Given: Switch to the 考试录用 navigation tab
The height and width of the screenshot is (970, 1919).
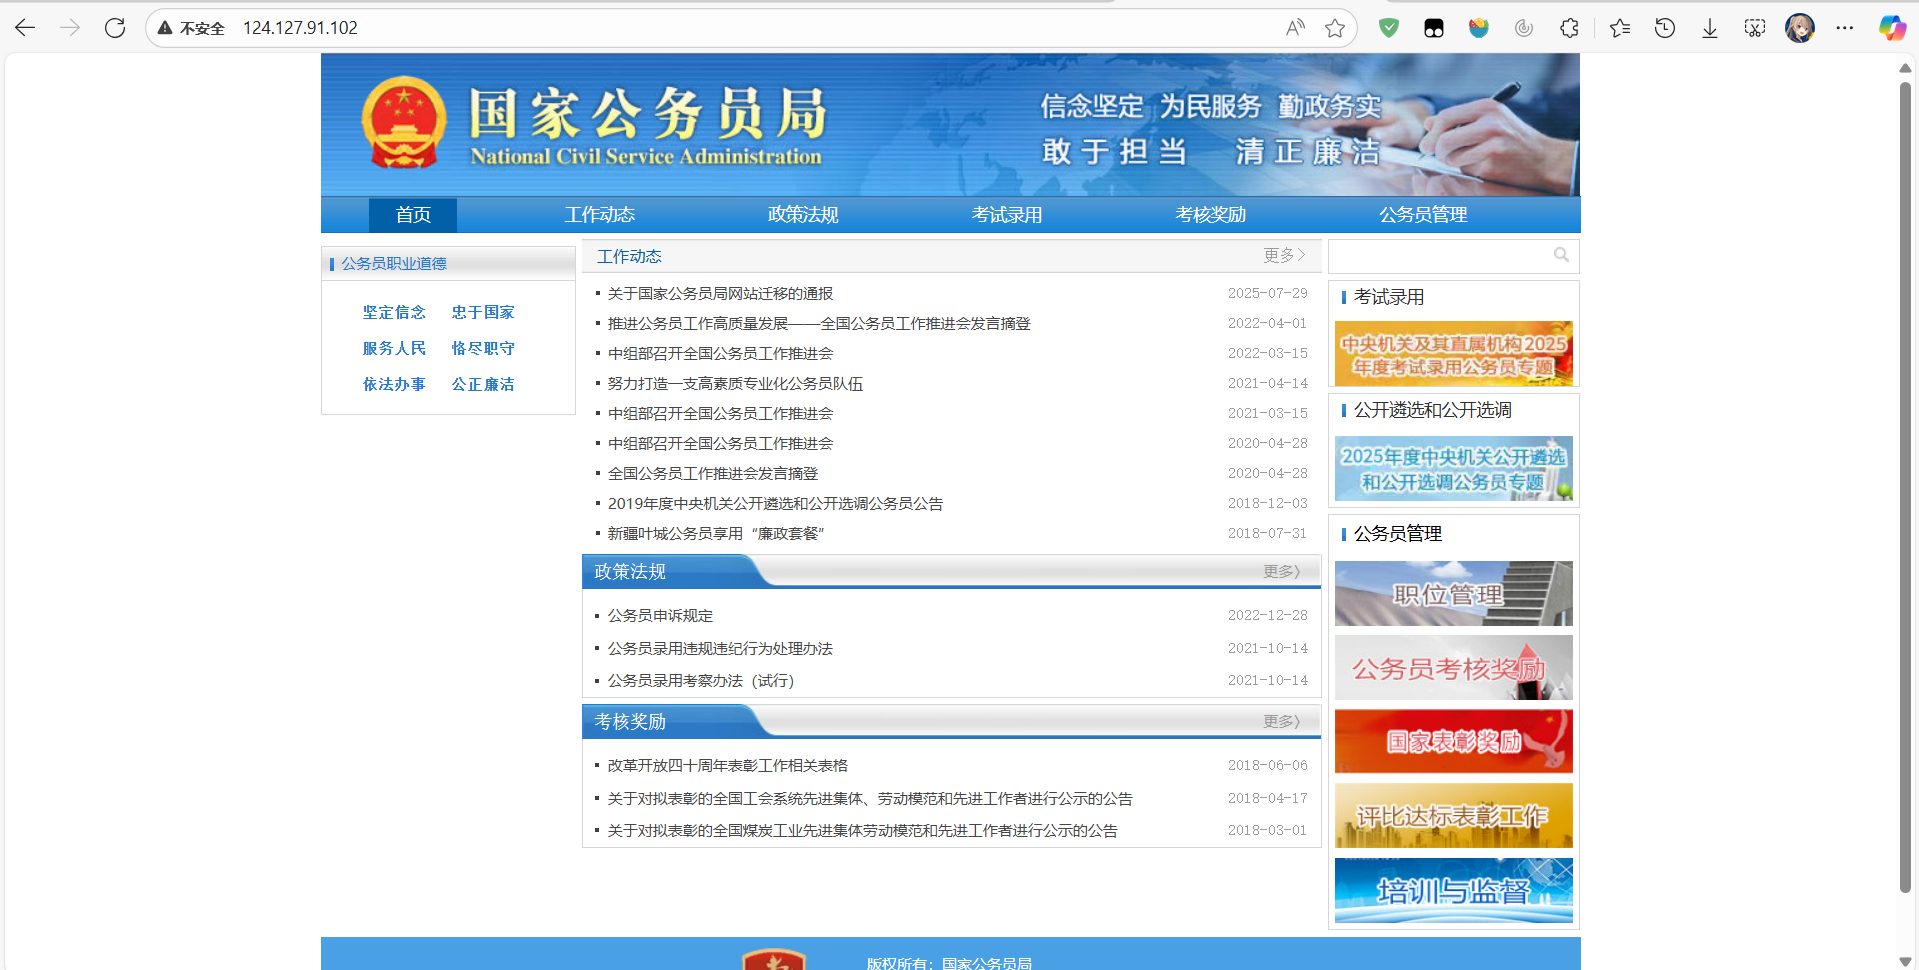Looking at the screenshot, I should (1005, 214).
